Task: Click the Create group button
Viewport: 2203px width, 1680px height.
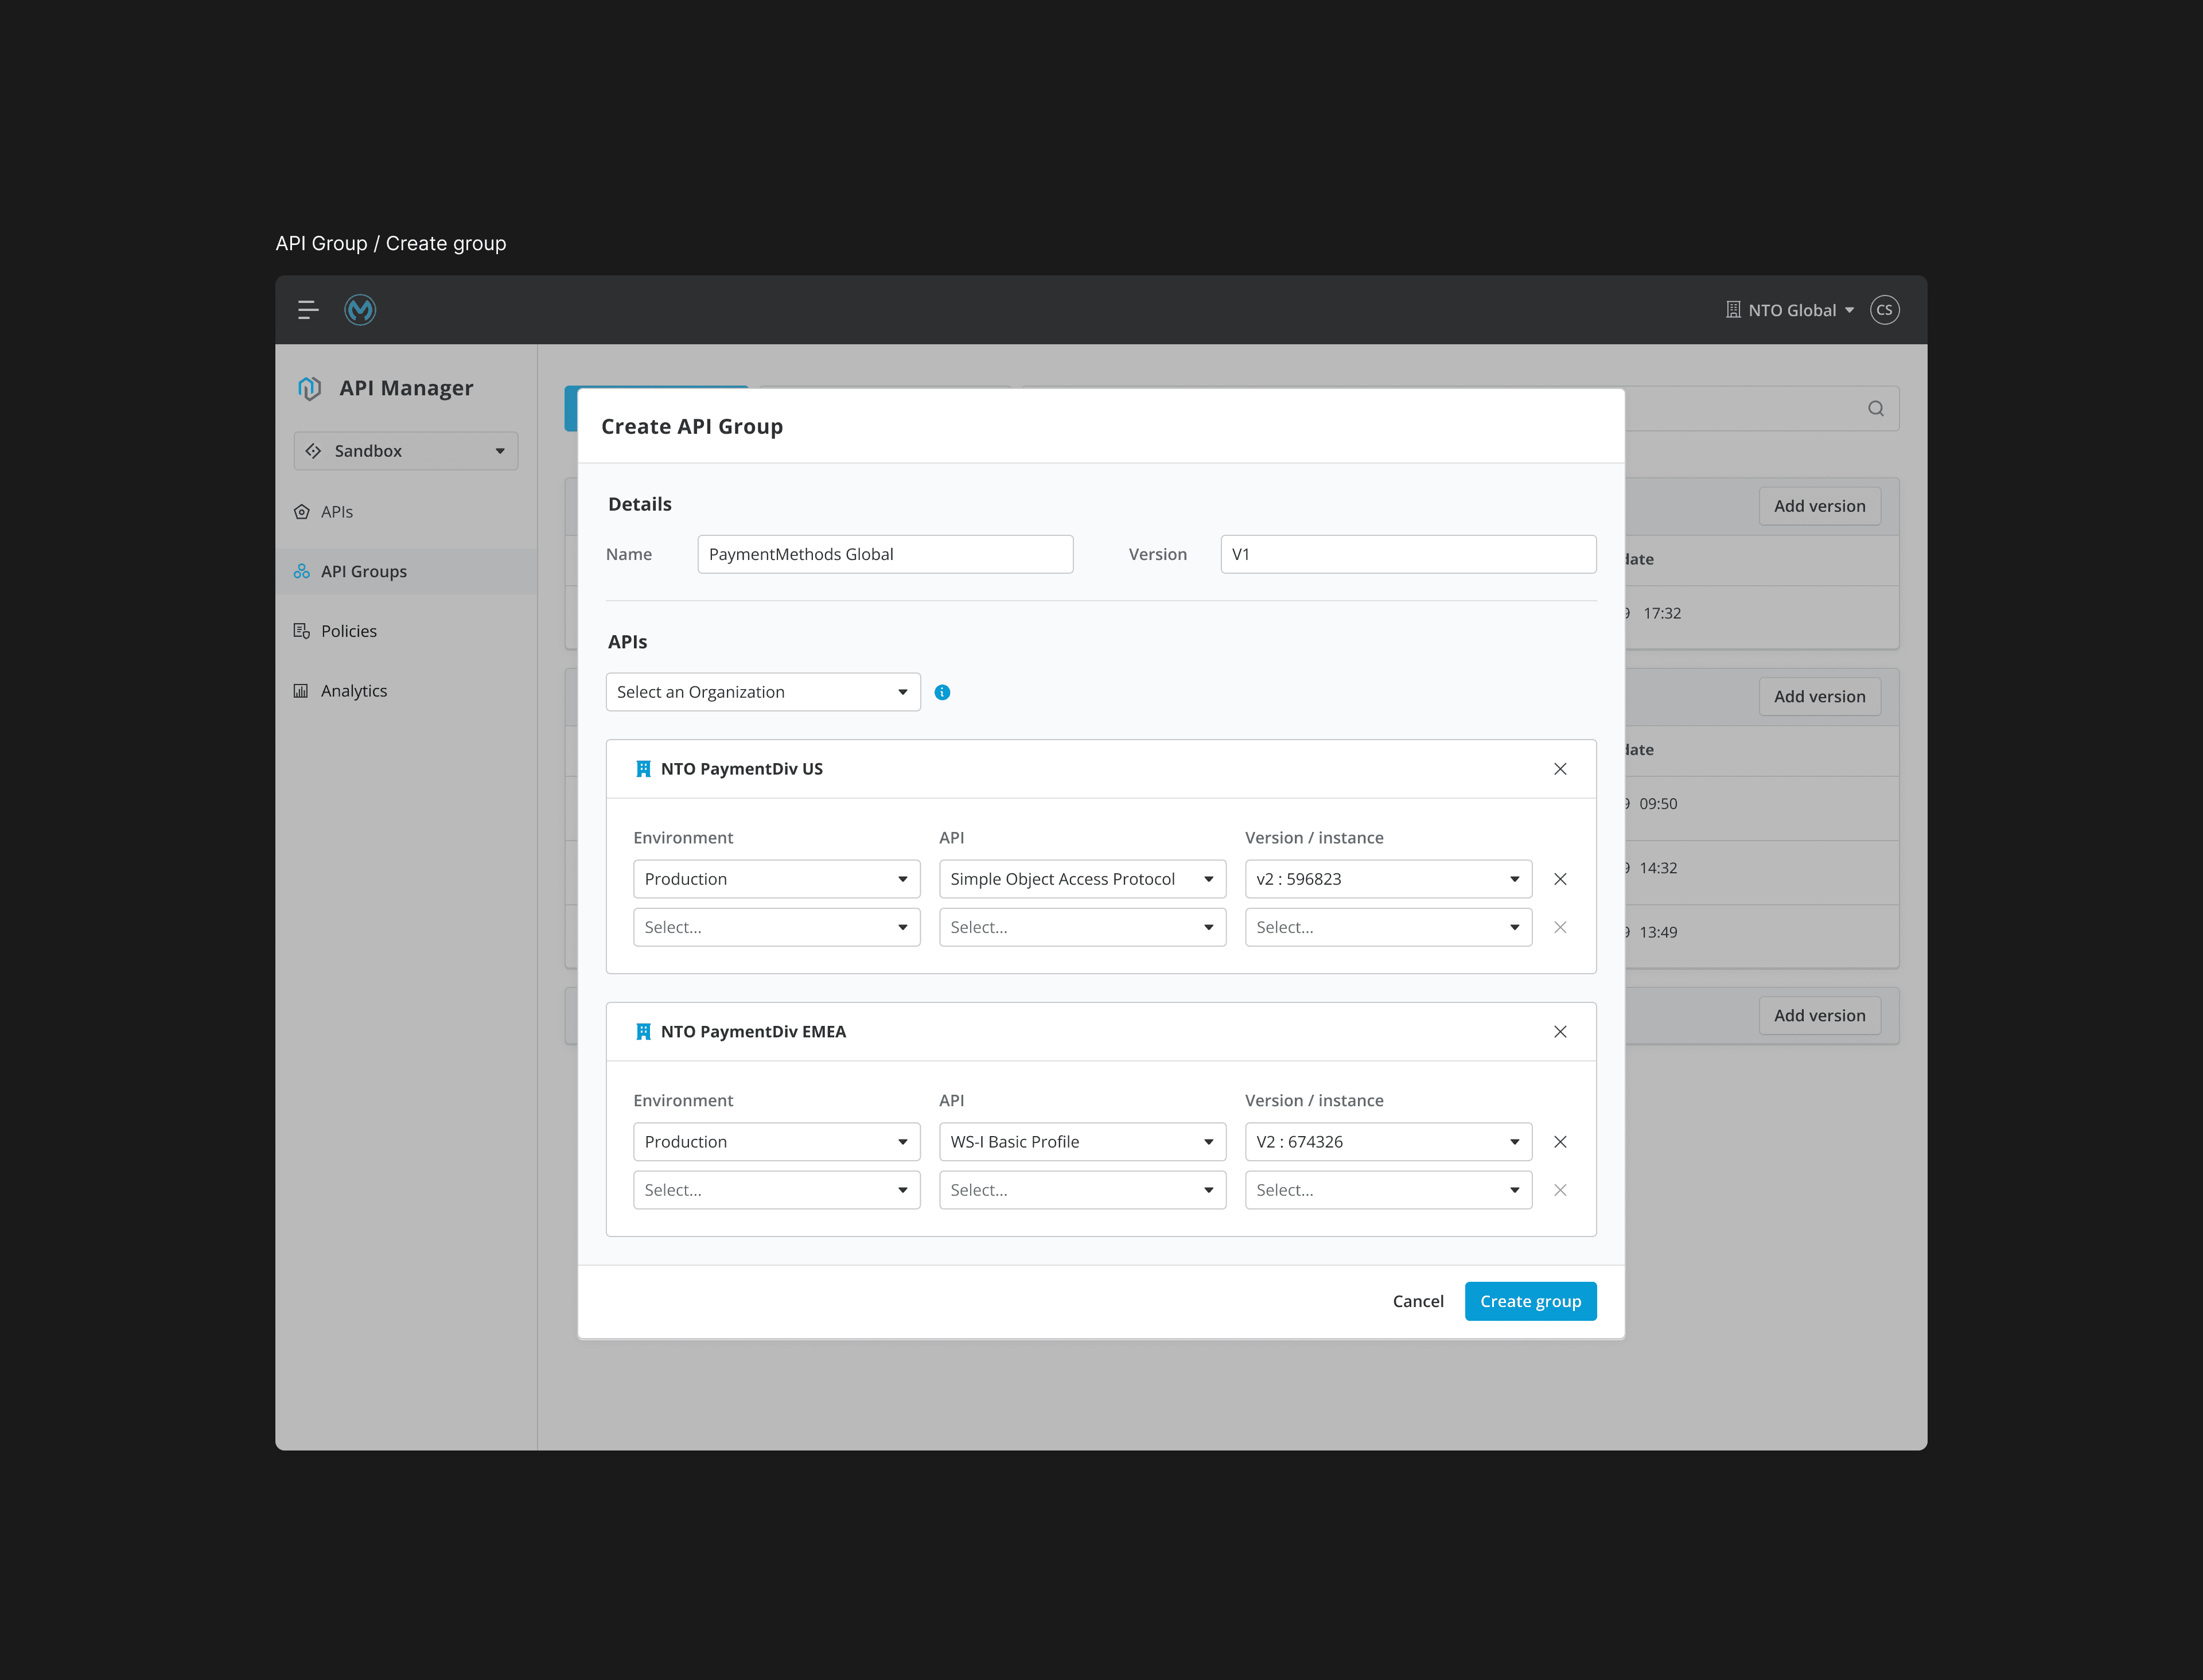Action: [1529, 1301]
